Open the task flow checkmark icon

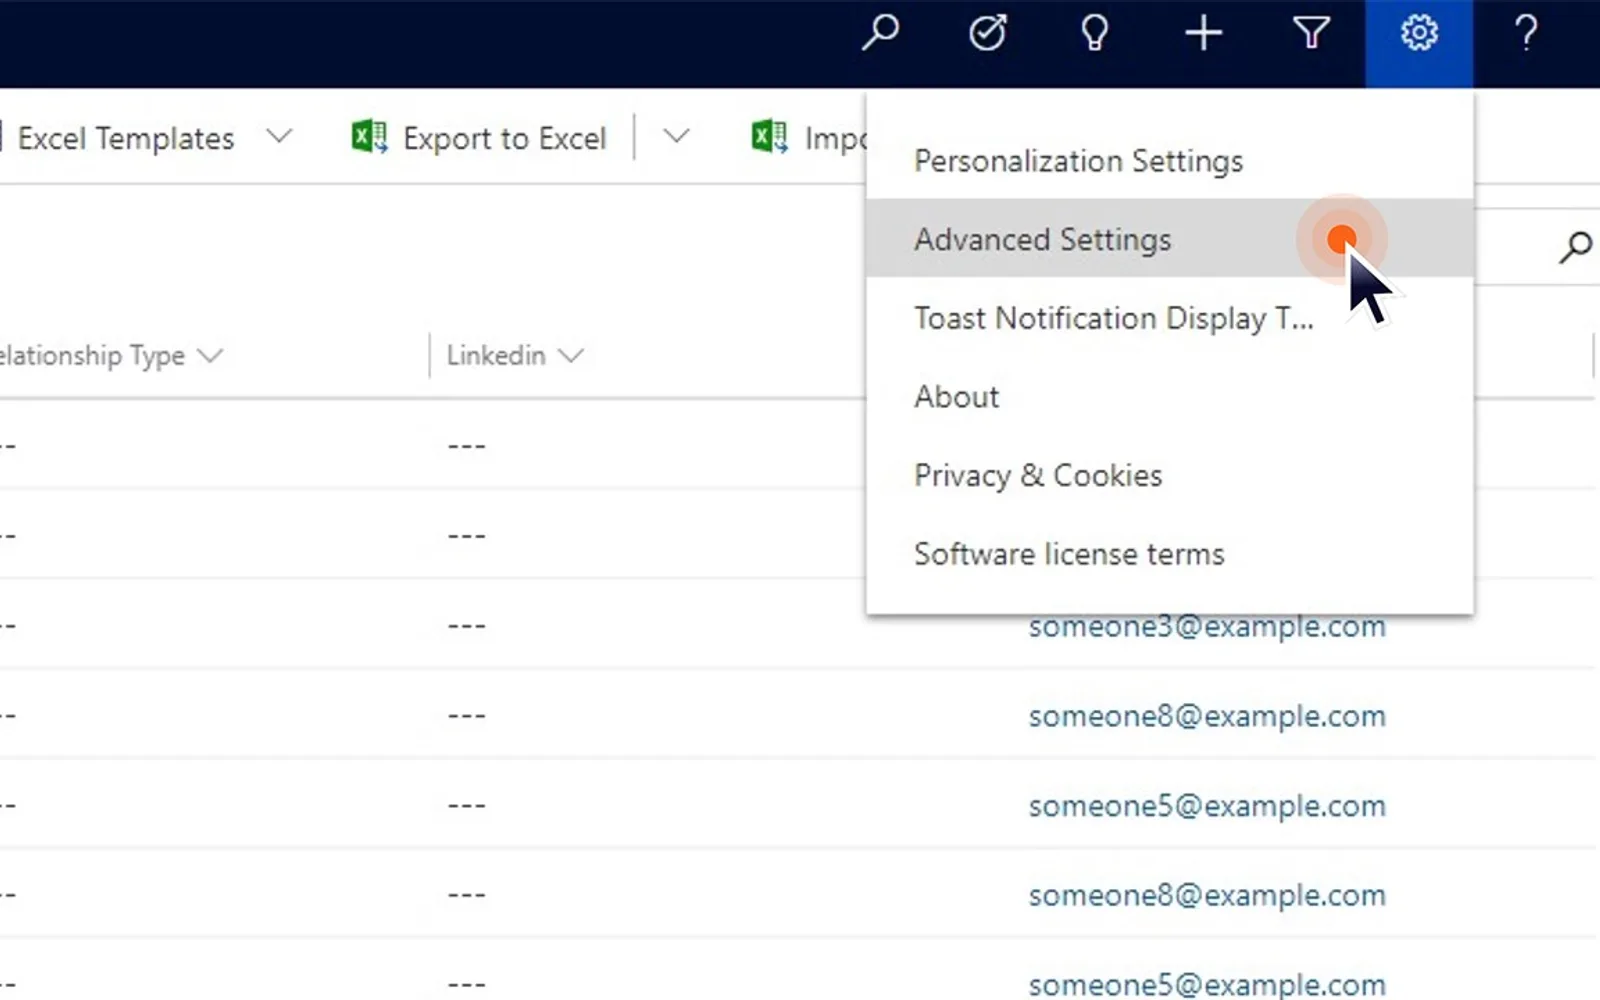[x=988, y=33]
